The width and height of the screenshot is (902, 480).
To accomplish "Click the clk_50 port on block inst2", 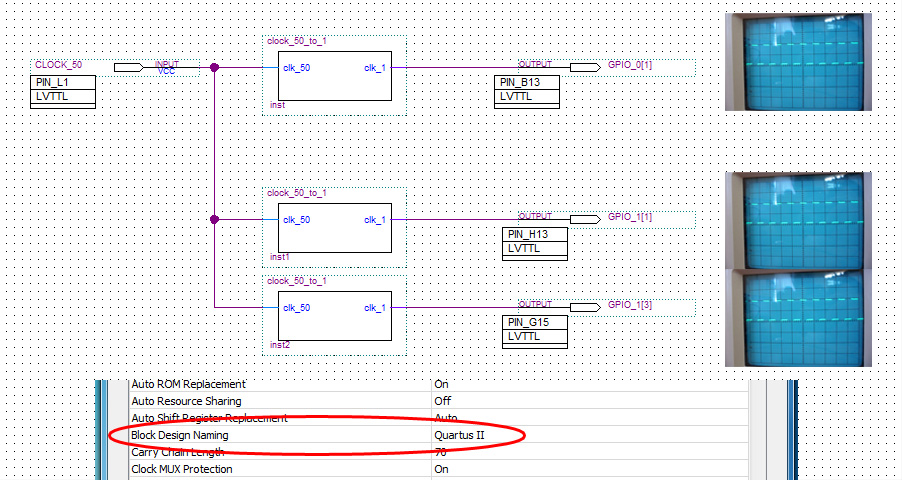I will [x=296, y=308].
